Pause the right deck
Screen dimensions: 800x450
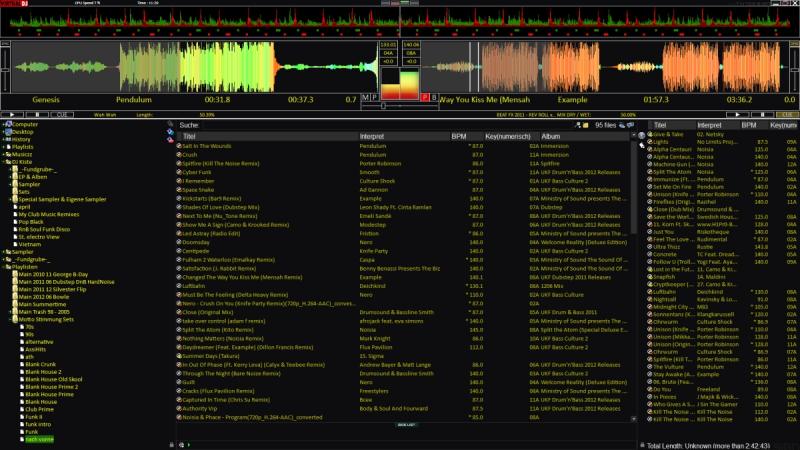click(762, 115)
